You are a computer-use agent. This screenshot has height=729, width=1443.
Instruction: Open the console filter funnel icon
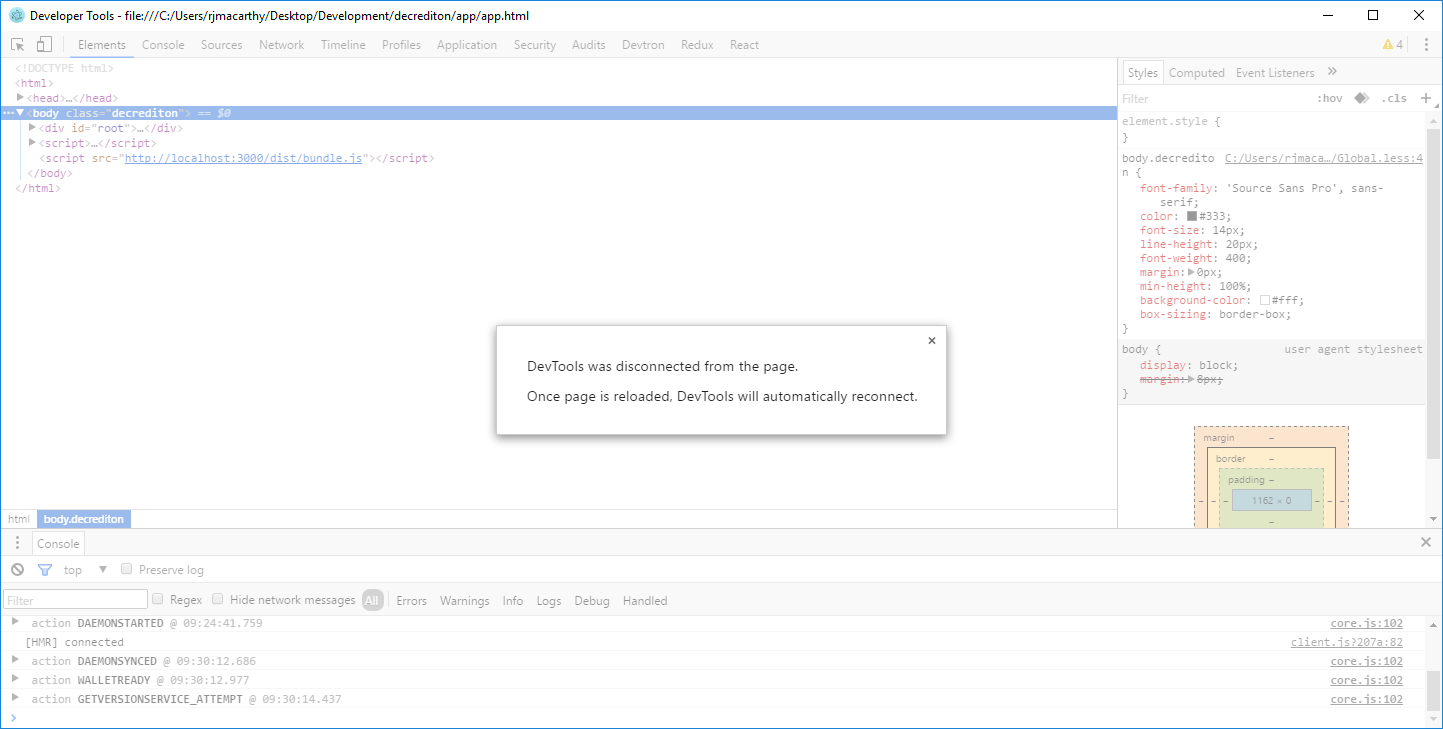(x=44, y=569)
